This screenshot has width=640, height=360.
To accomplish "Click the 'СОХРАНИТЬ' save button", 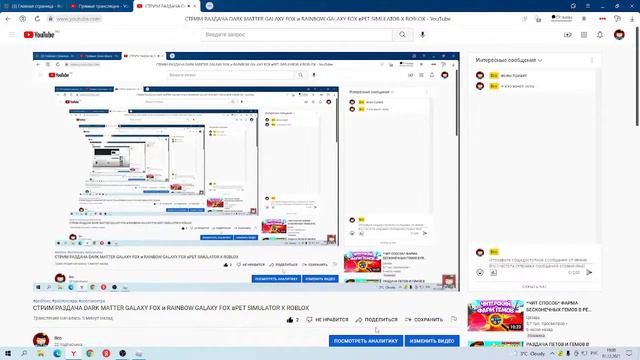I will [x=424, y=320].
